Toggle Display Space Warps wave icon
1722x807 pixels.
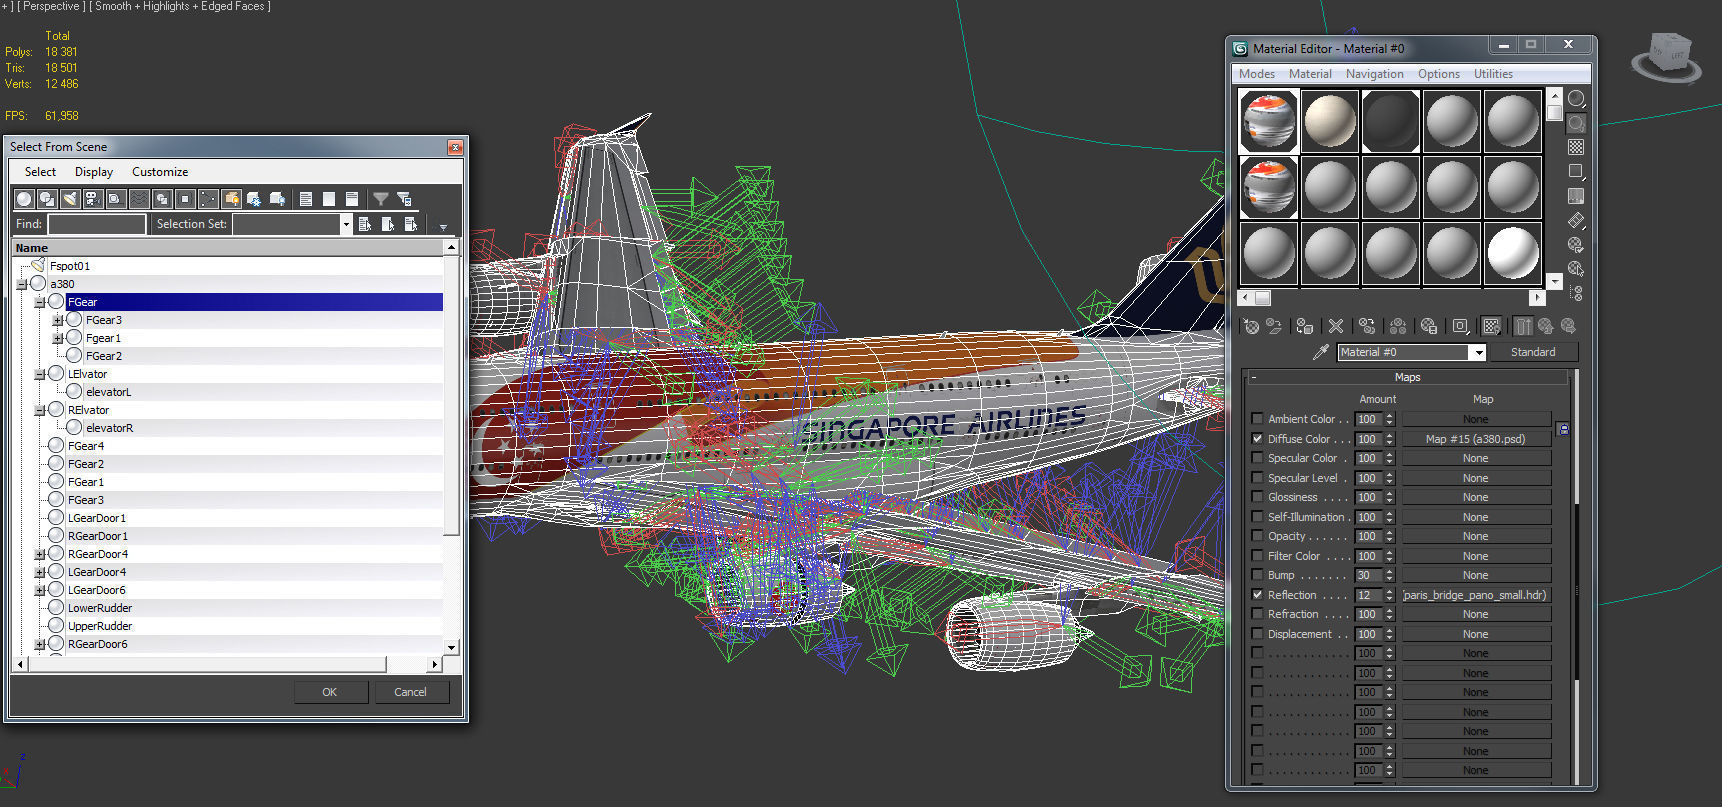coord(139,198)
